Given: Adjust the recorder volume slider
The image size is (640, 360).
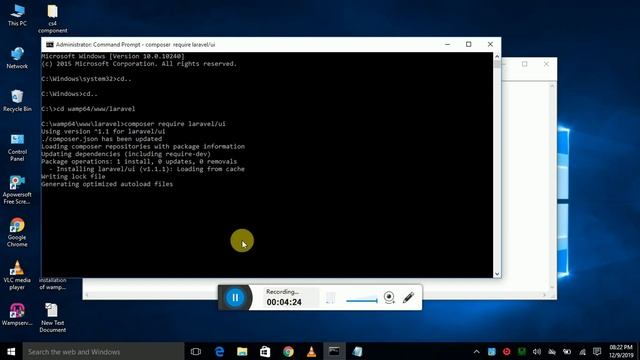Looking at the screenshot, I should pos(362,301).
